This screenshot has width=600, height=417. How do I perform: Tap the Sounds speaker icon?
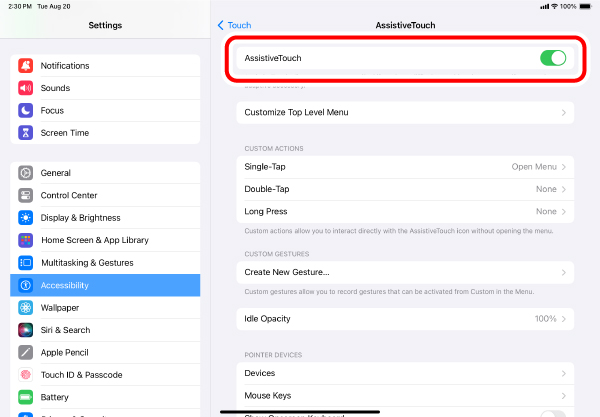pos(26,88)
